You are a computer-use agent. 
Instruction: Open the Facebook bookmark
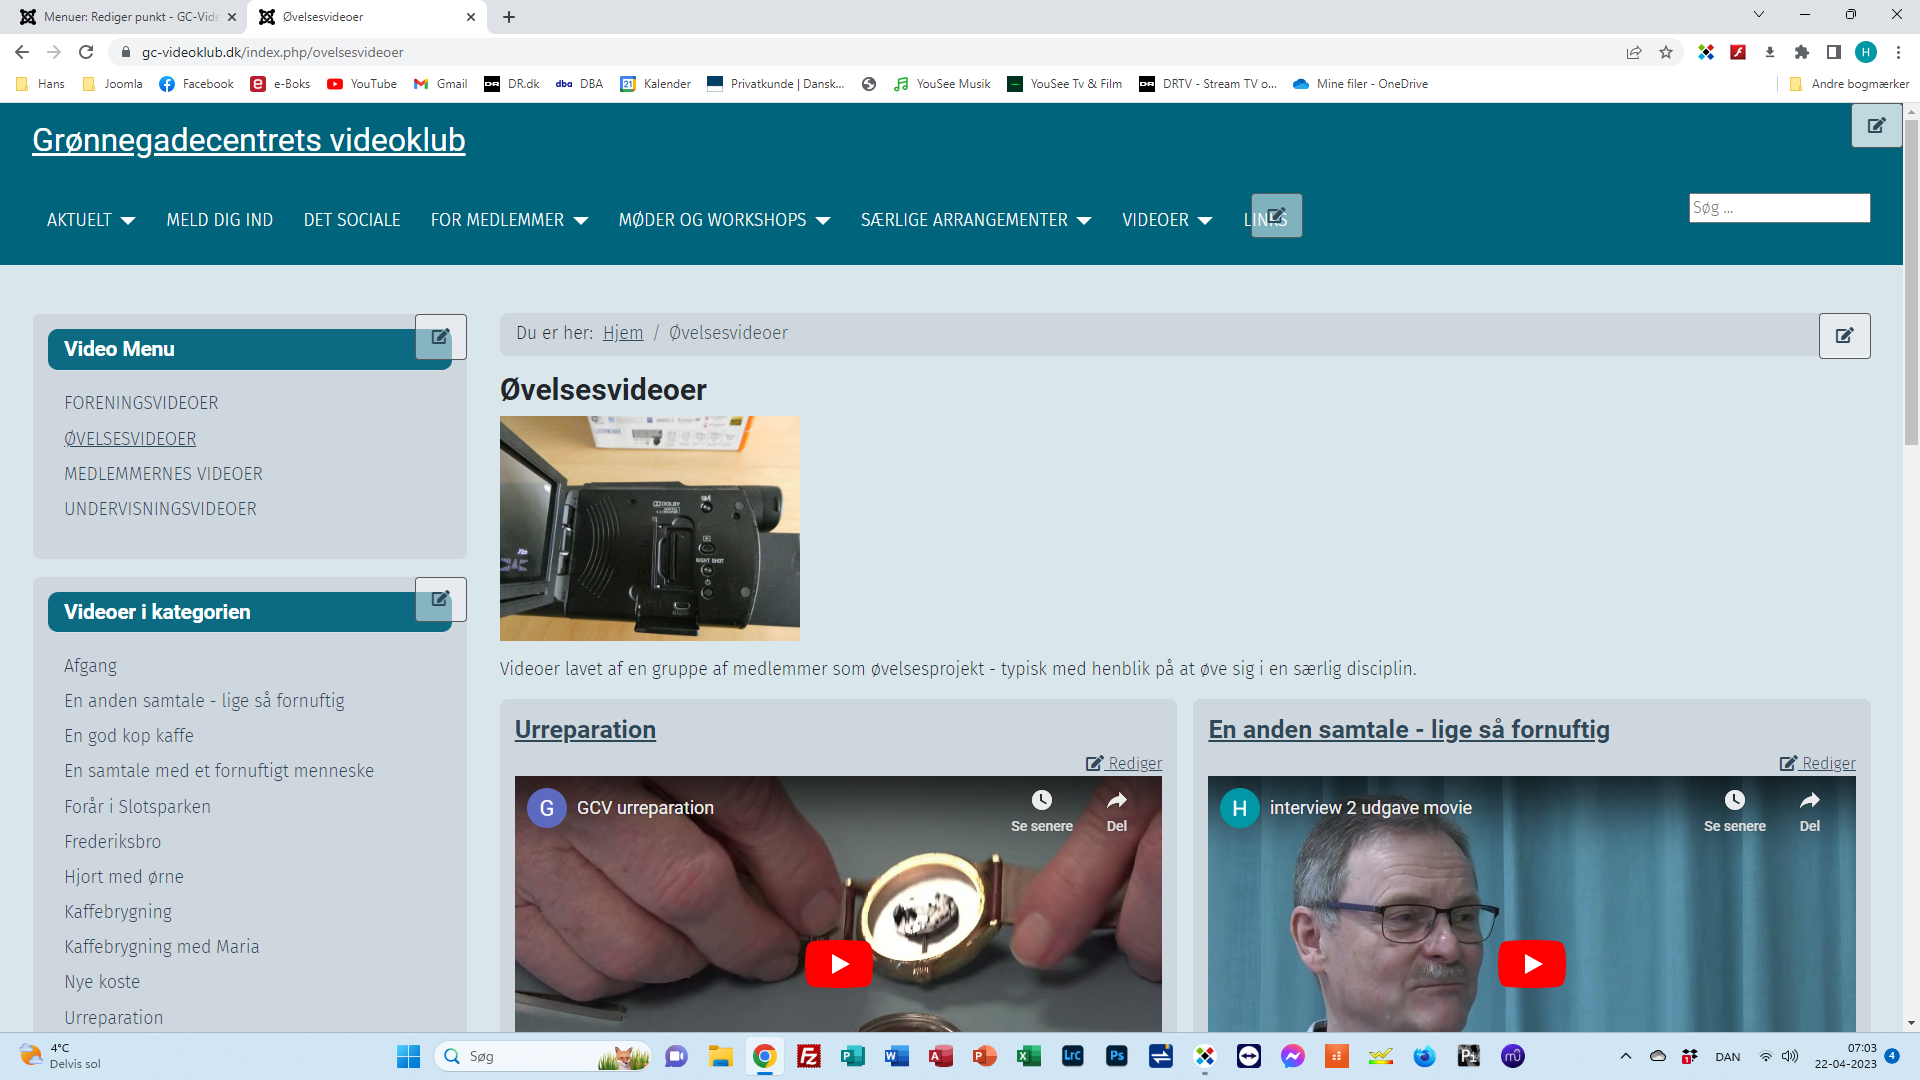pyautogui.click(x=197, y=84)
